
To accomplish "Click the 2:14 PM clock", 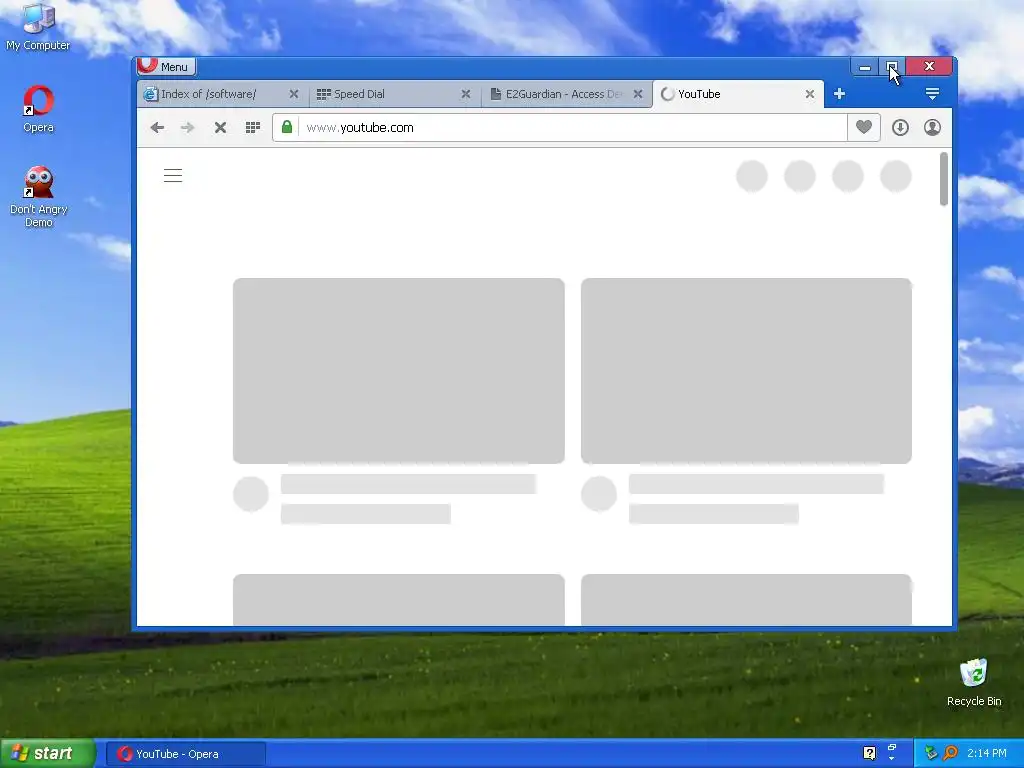I will (x=987, y=754).
